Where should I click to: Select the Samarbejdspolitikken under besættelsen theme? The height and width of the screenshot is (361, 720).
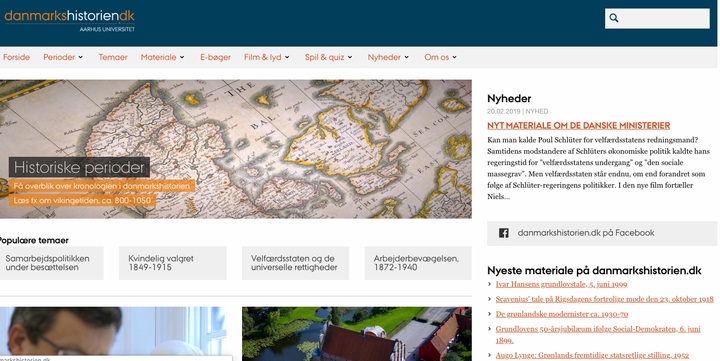(x=51, y=263)
